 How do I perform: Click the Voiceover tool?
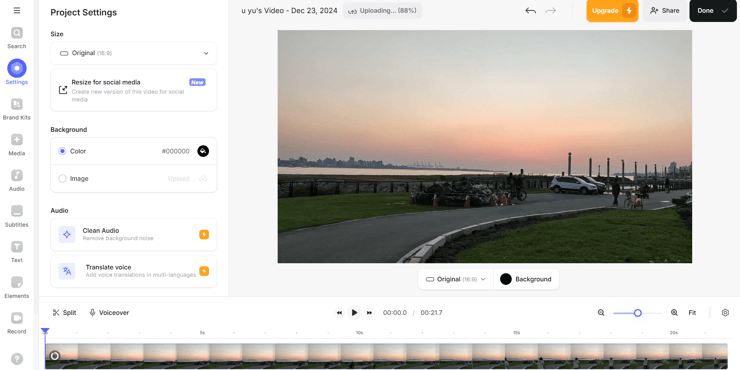(x=109, y=312)
